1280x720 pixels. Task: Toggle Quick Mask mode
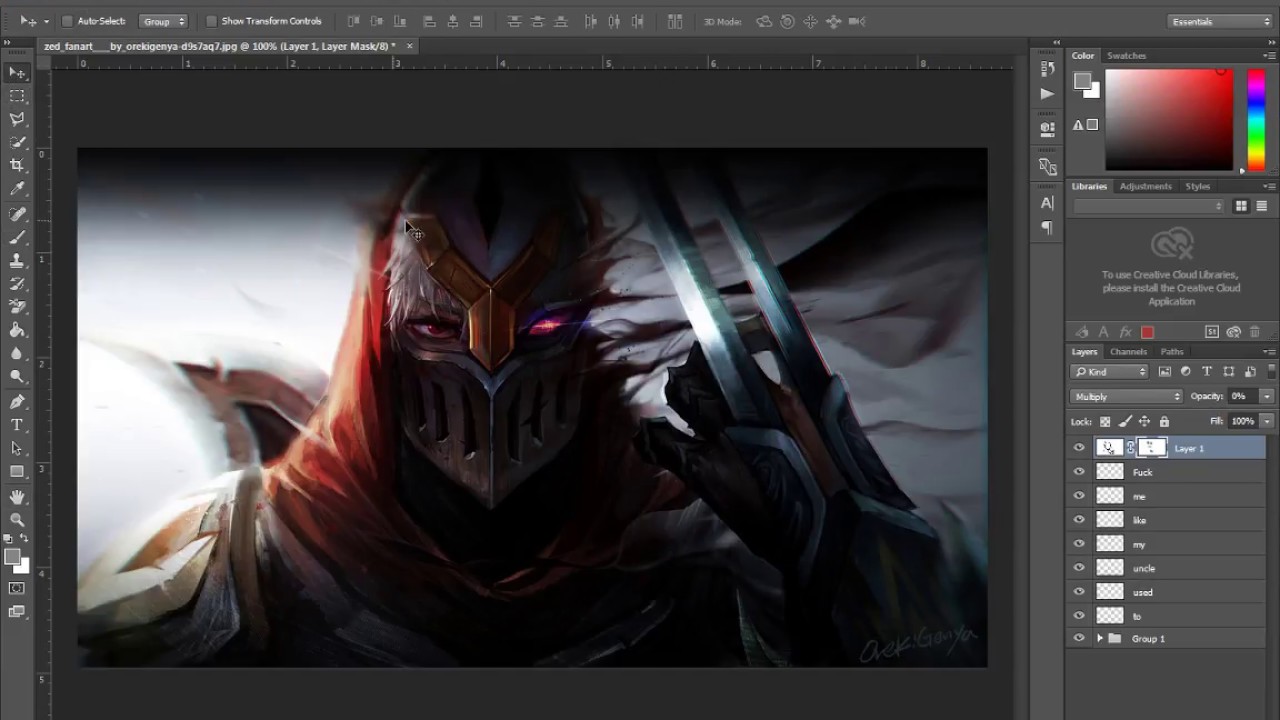click(17, 588)
